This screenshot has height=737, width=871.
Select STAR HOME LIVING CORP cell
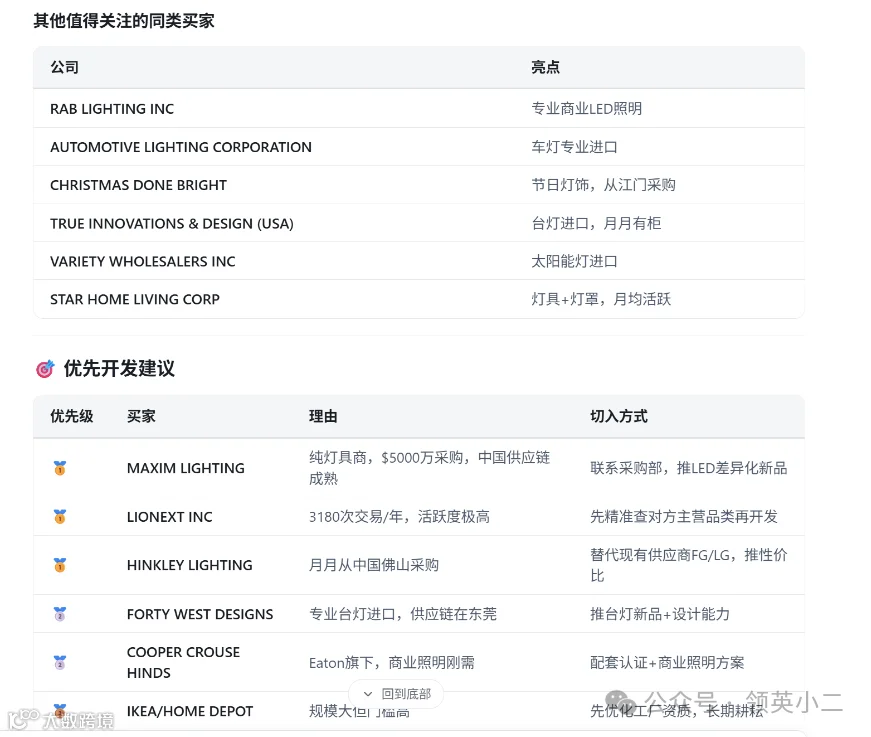[135, 299]
